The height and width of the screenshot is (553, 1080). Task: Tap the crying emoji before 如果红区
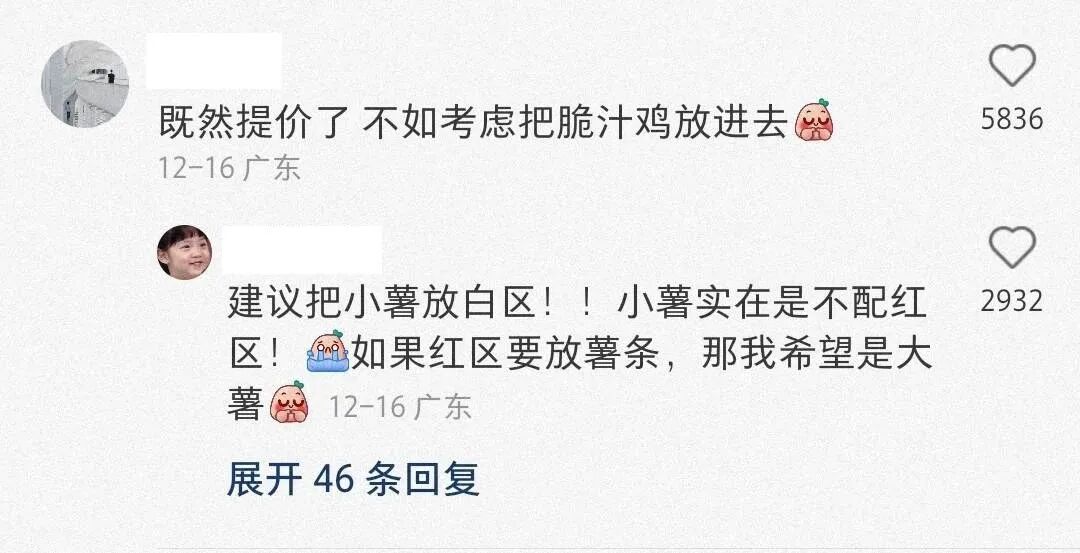tap(328, 351)
